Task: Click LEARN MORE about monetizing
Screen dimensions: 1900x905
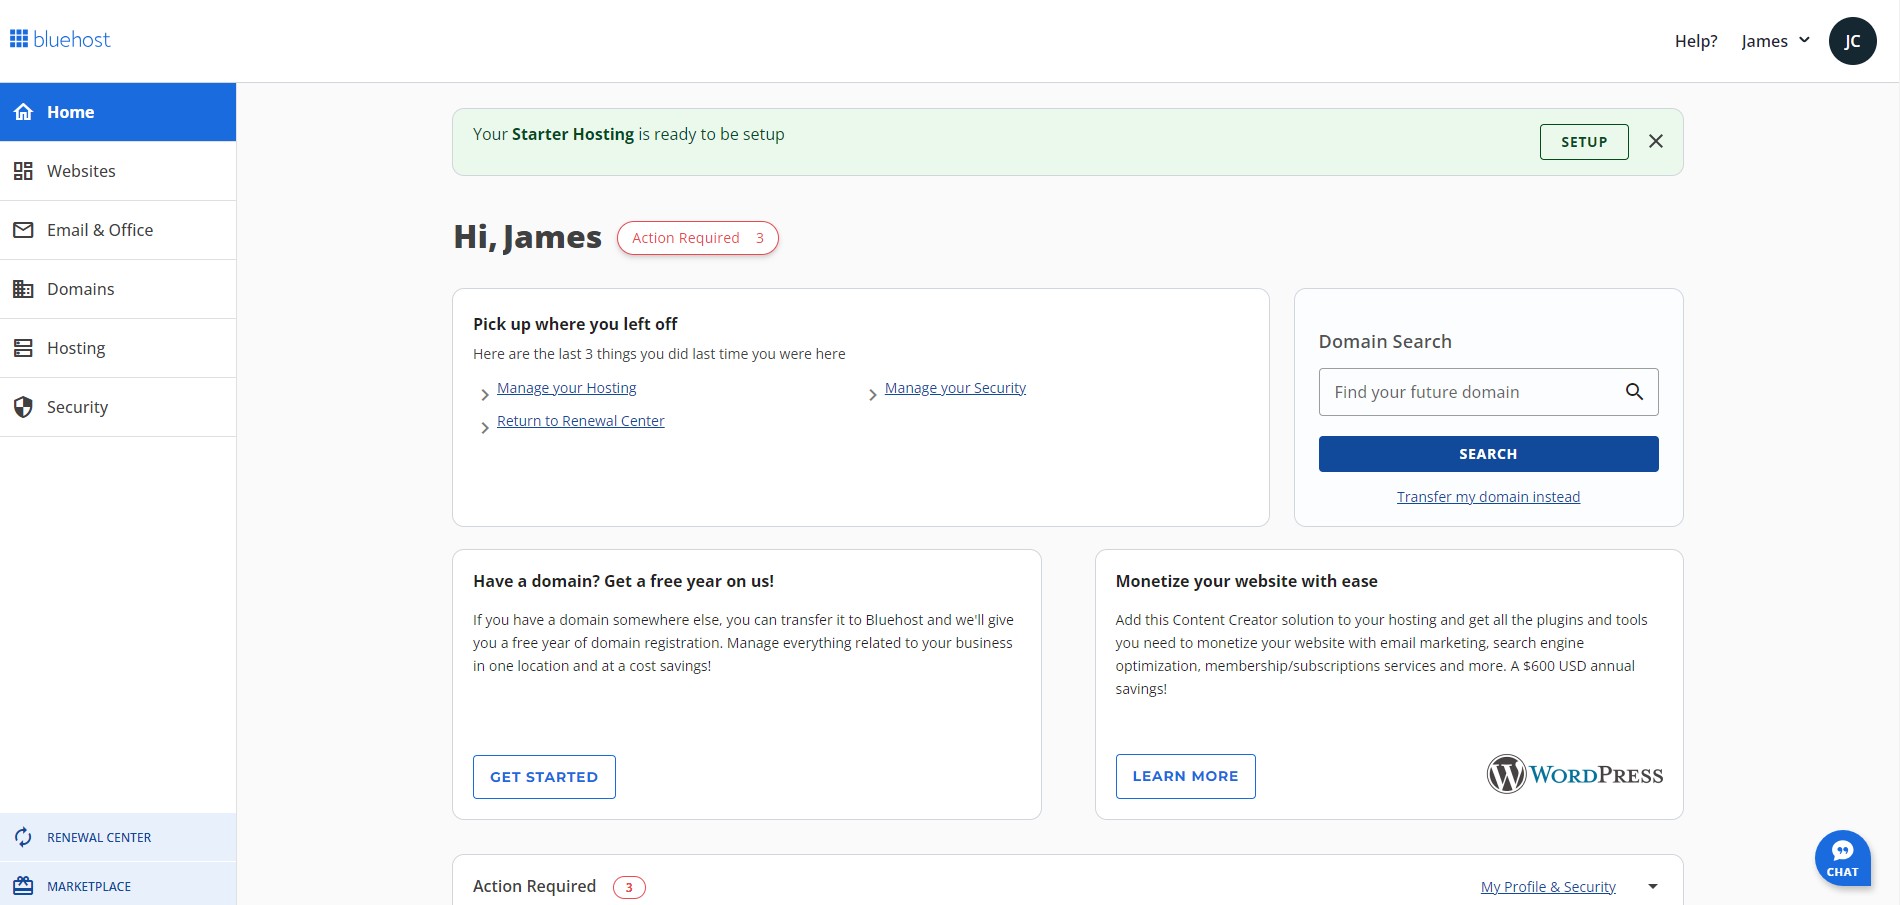Action: (1185, 776)
